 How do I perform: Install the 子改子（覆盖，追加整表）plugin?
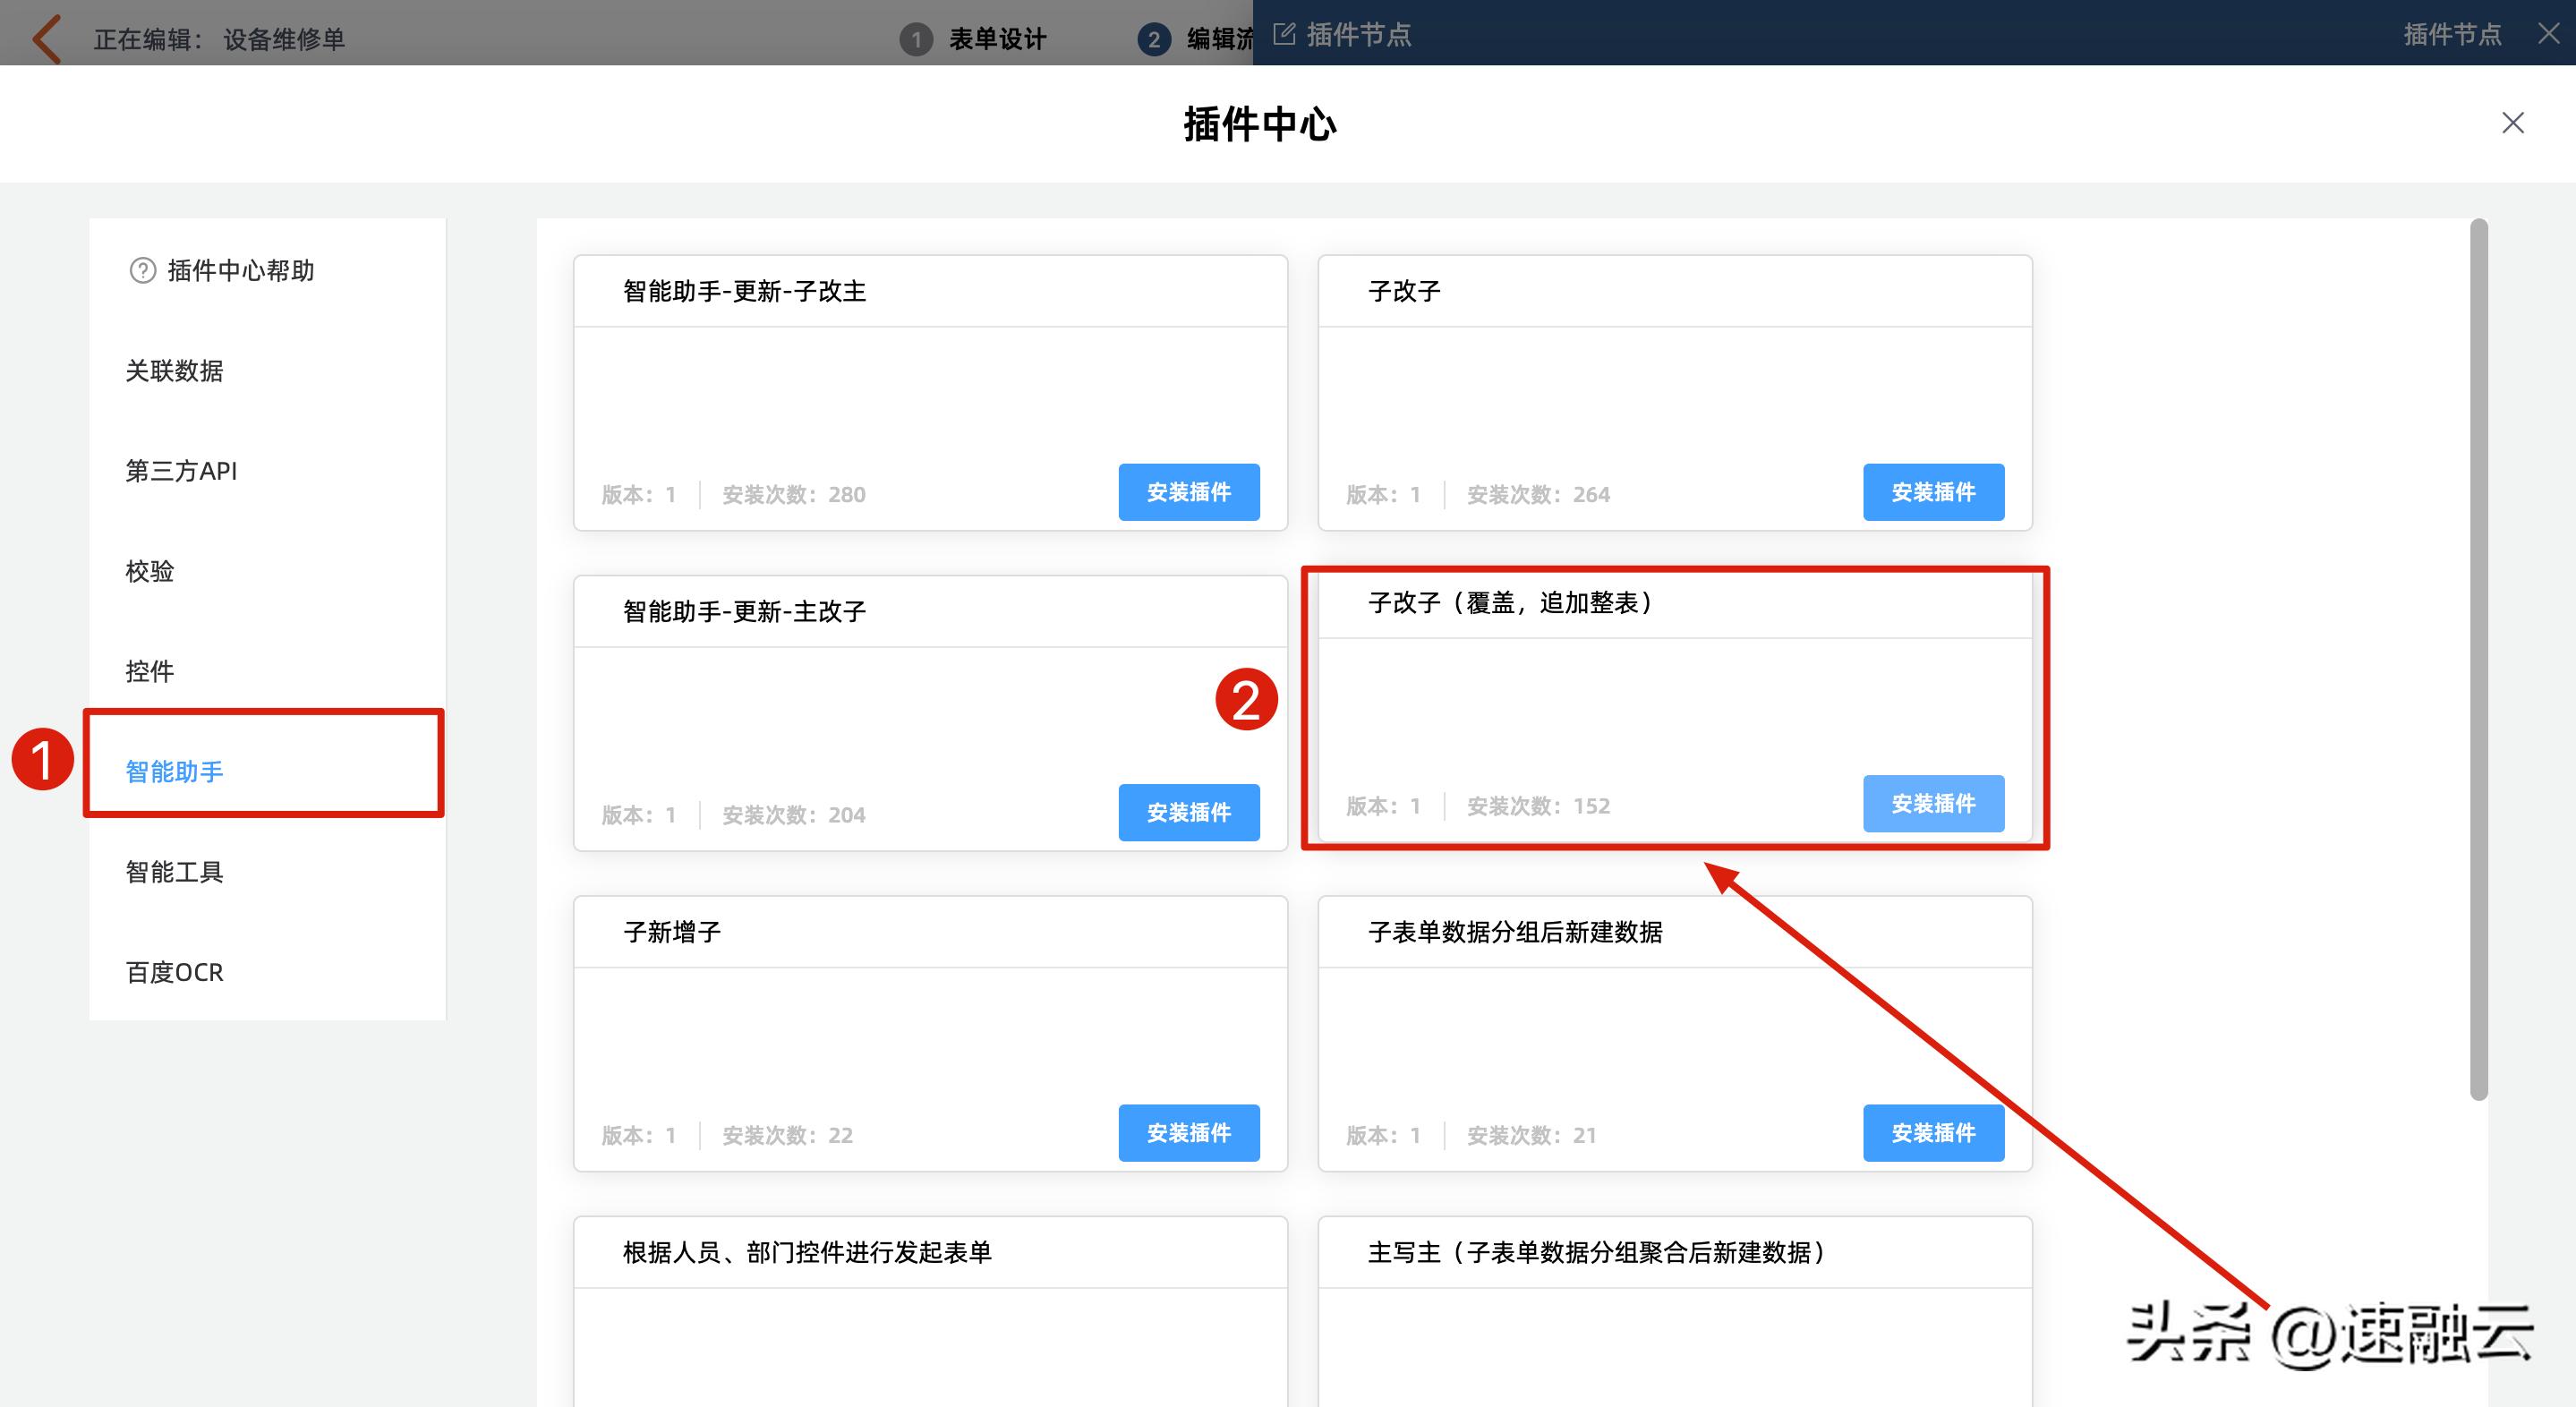click(x=1933, y=803)
